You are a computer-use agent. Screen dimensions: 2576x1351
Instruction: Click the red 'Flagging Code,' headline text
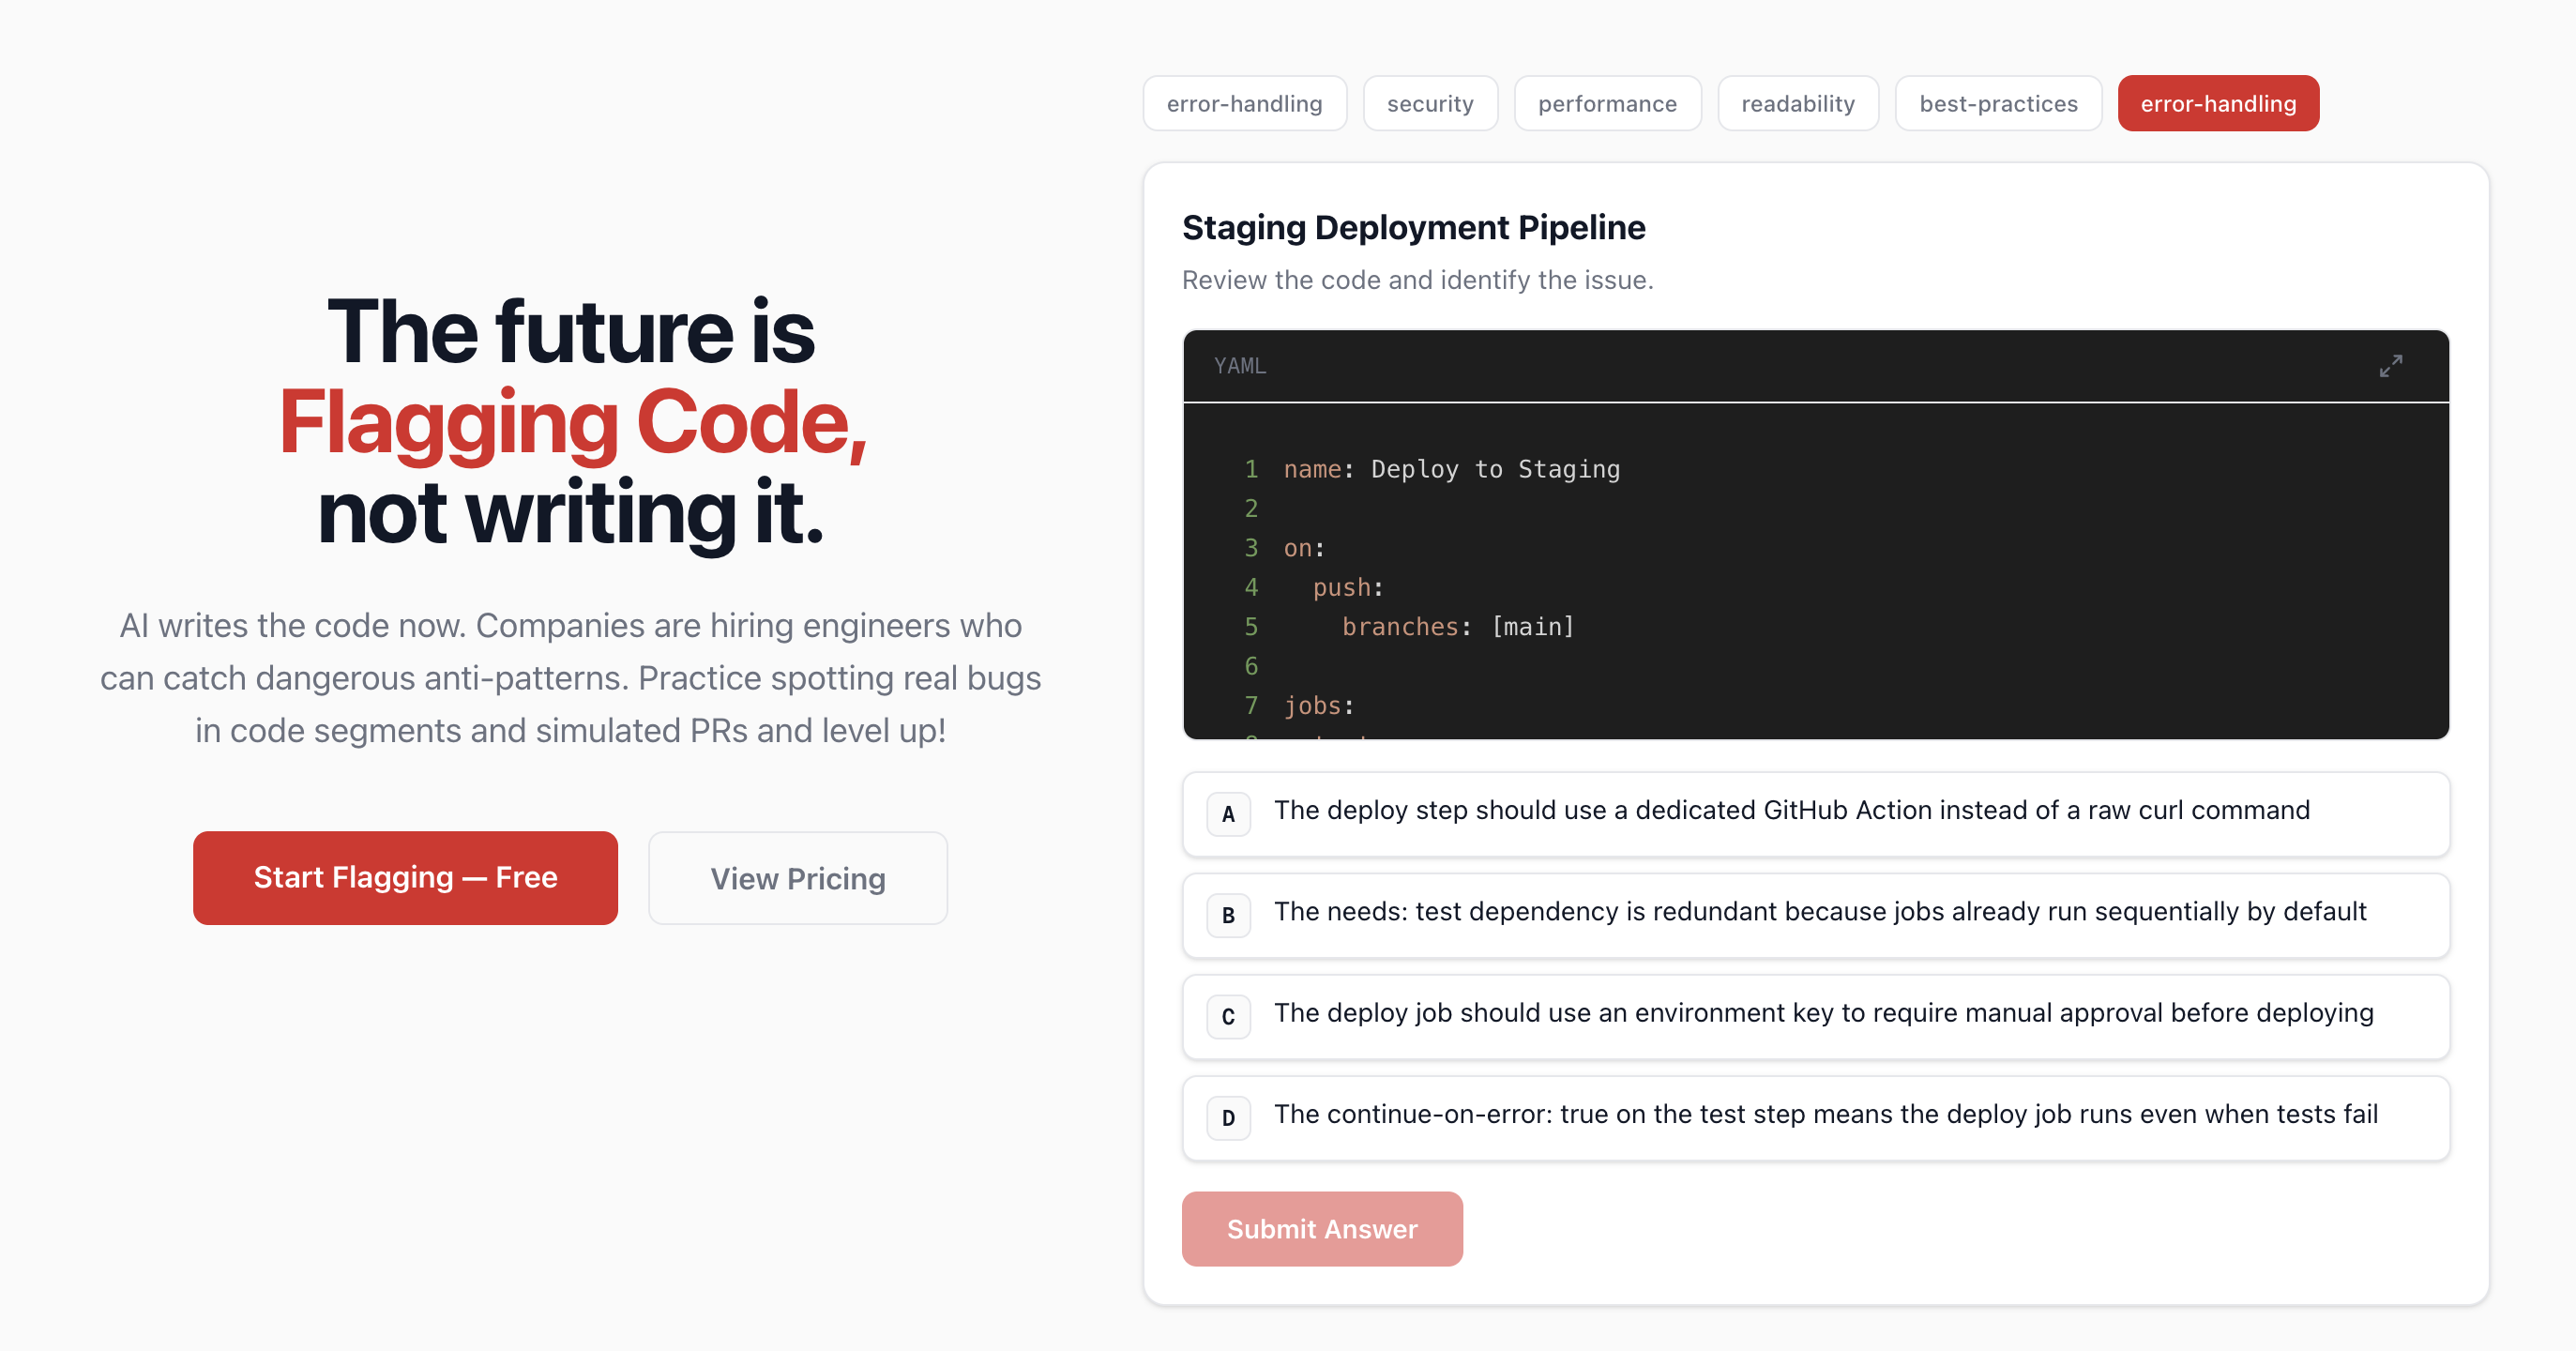pos(572,422)
